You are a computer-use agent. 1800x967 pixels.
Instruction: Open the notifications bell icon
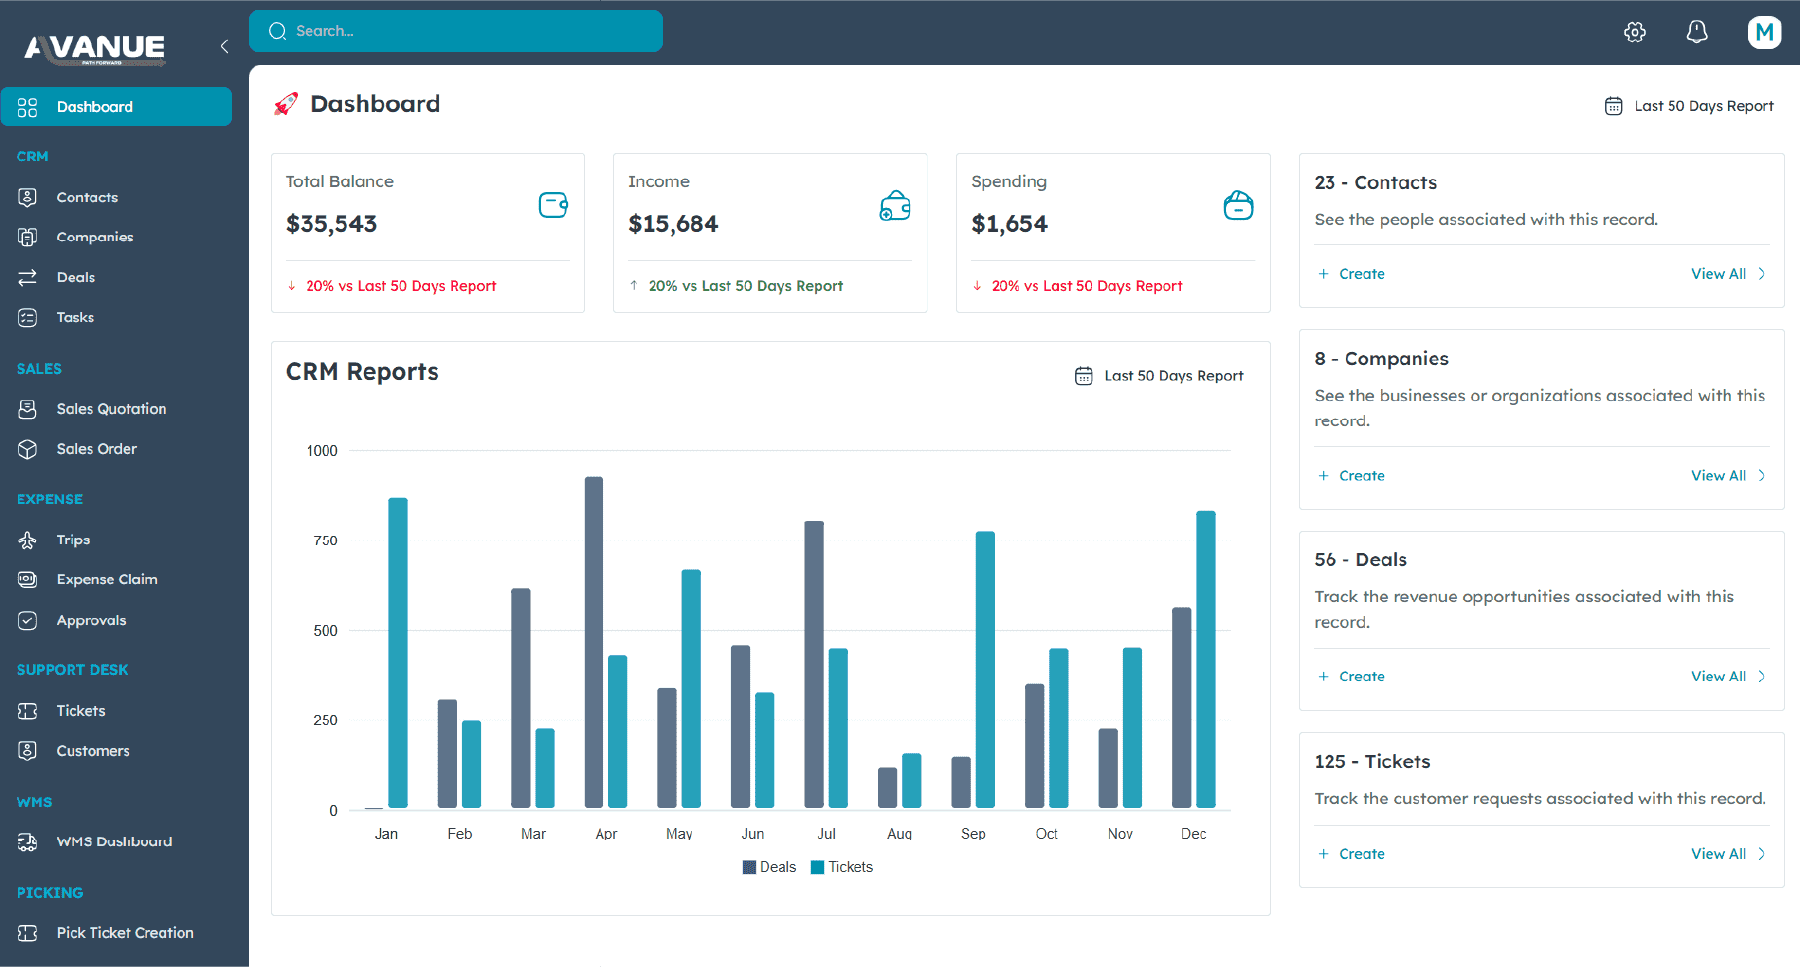(1696, 32)
